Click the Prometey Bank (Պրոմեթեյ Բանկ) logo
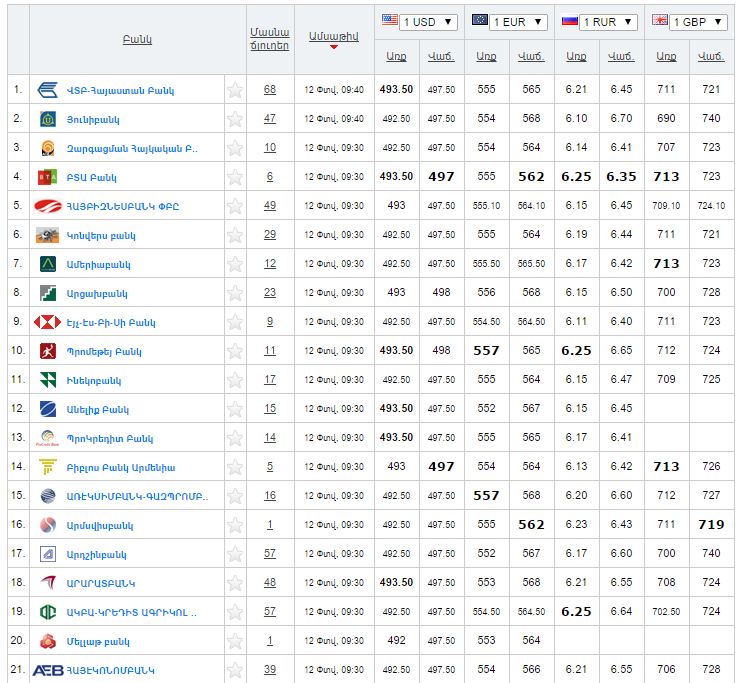736x683 pixels. 47,351
